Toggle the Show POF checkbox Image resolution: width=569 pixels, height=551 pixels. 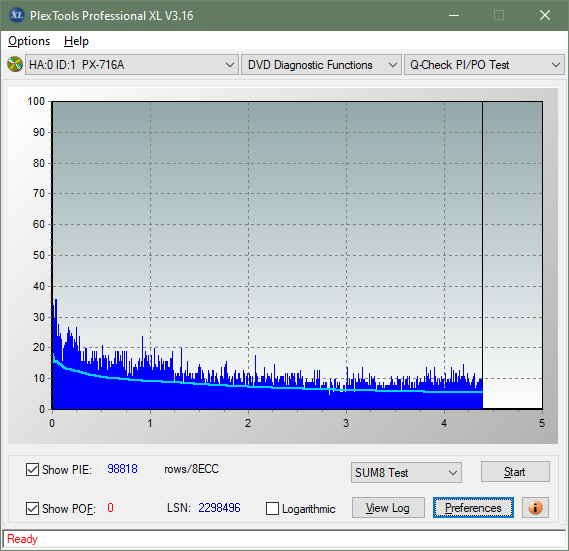32,508
